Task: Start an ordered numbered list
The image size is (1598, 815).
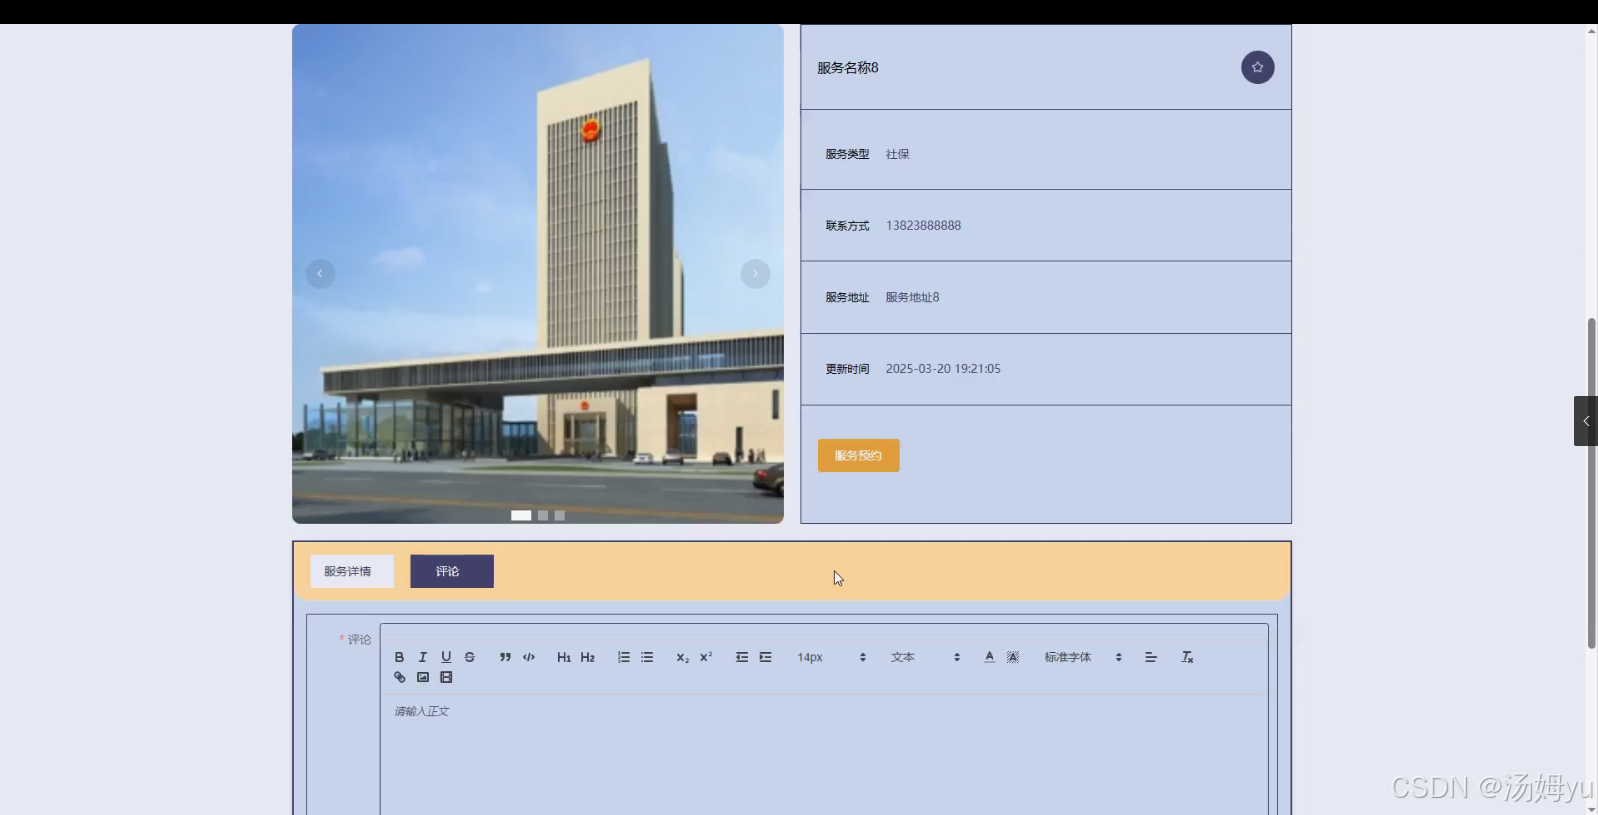Action: [x=624, y=657]
